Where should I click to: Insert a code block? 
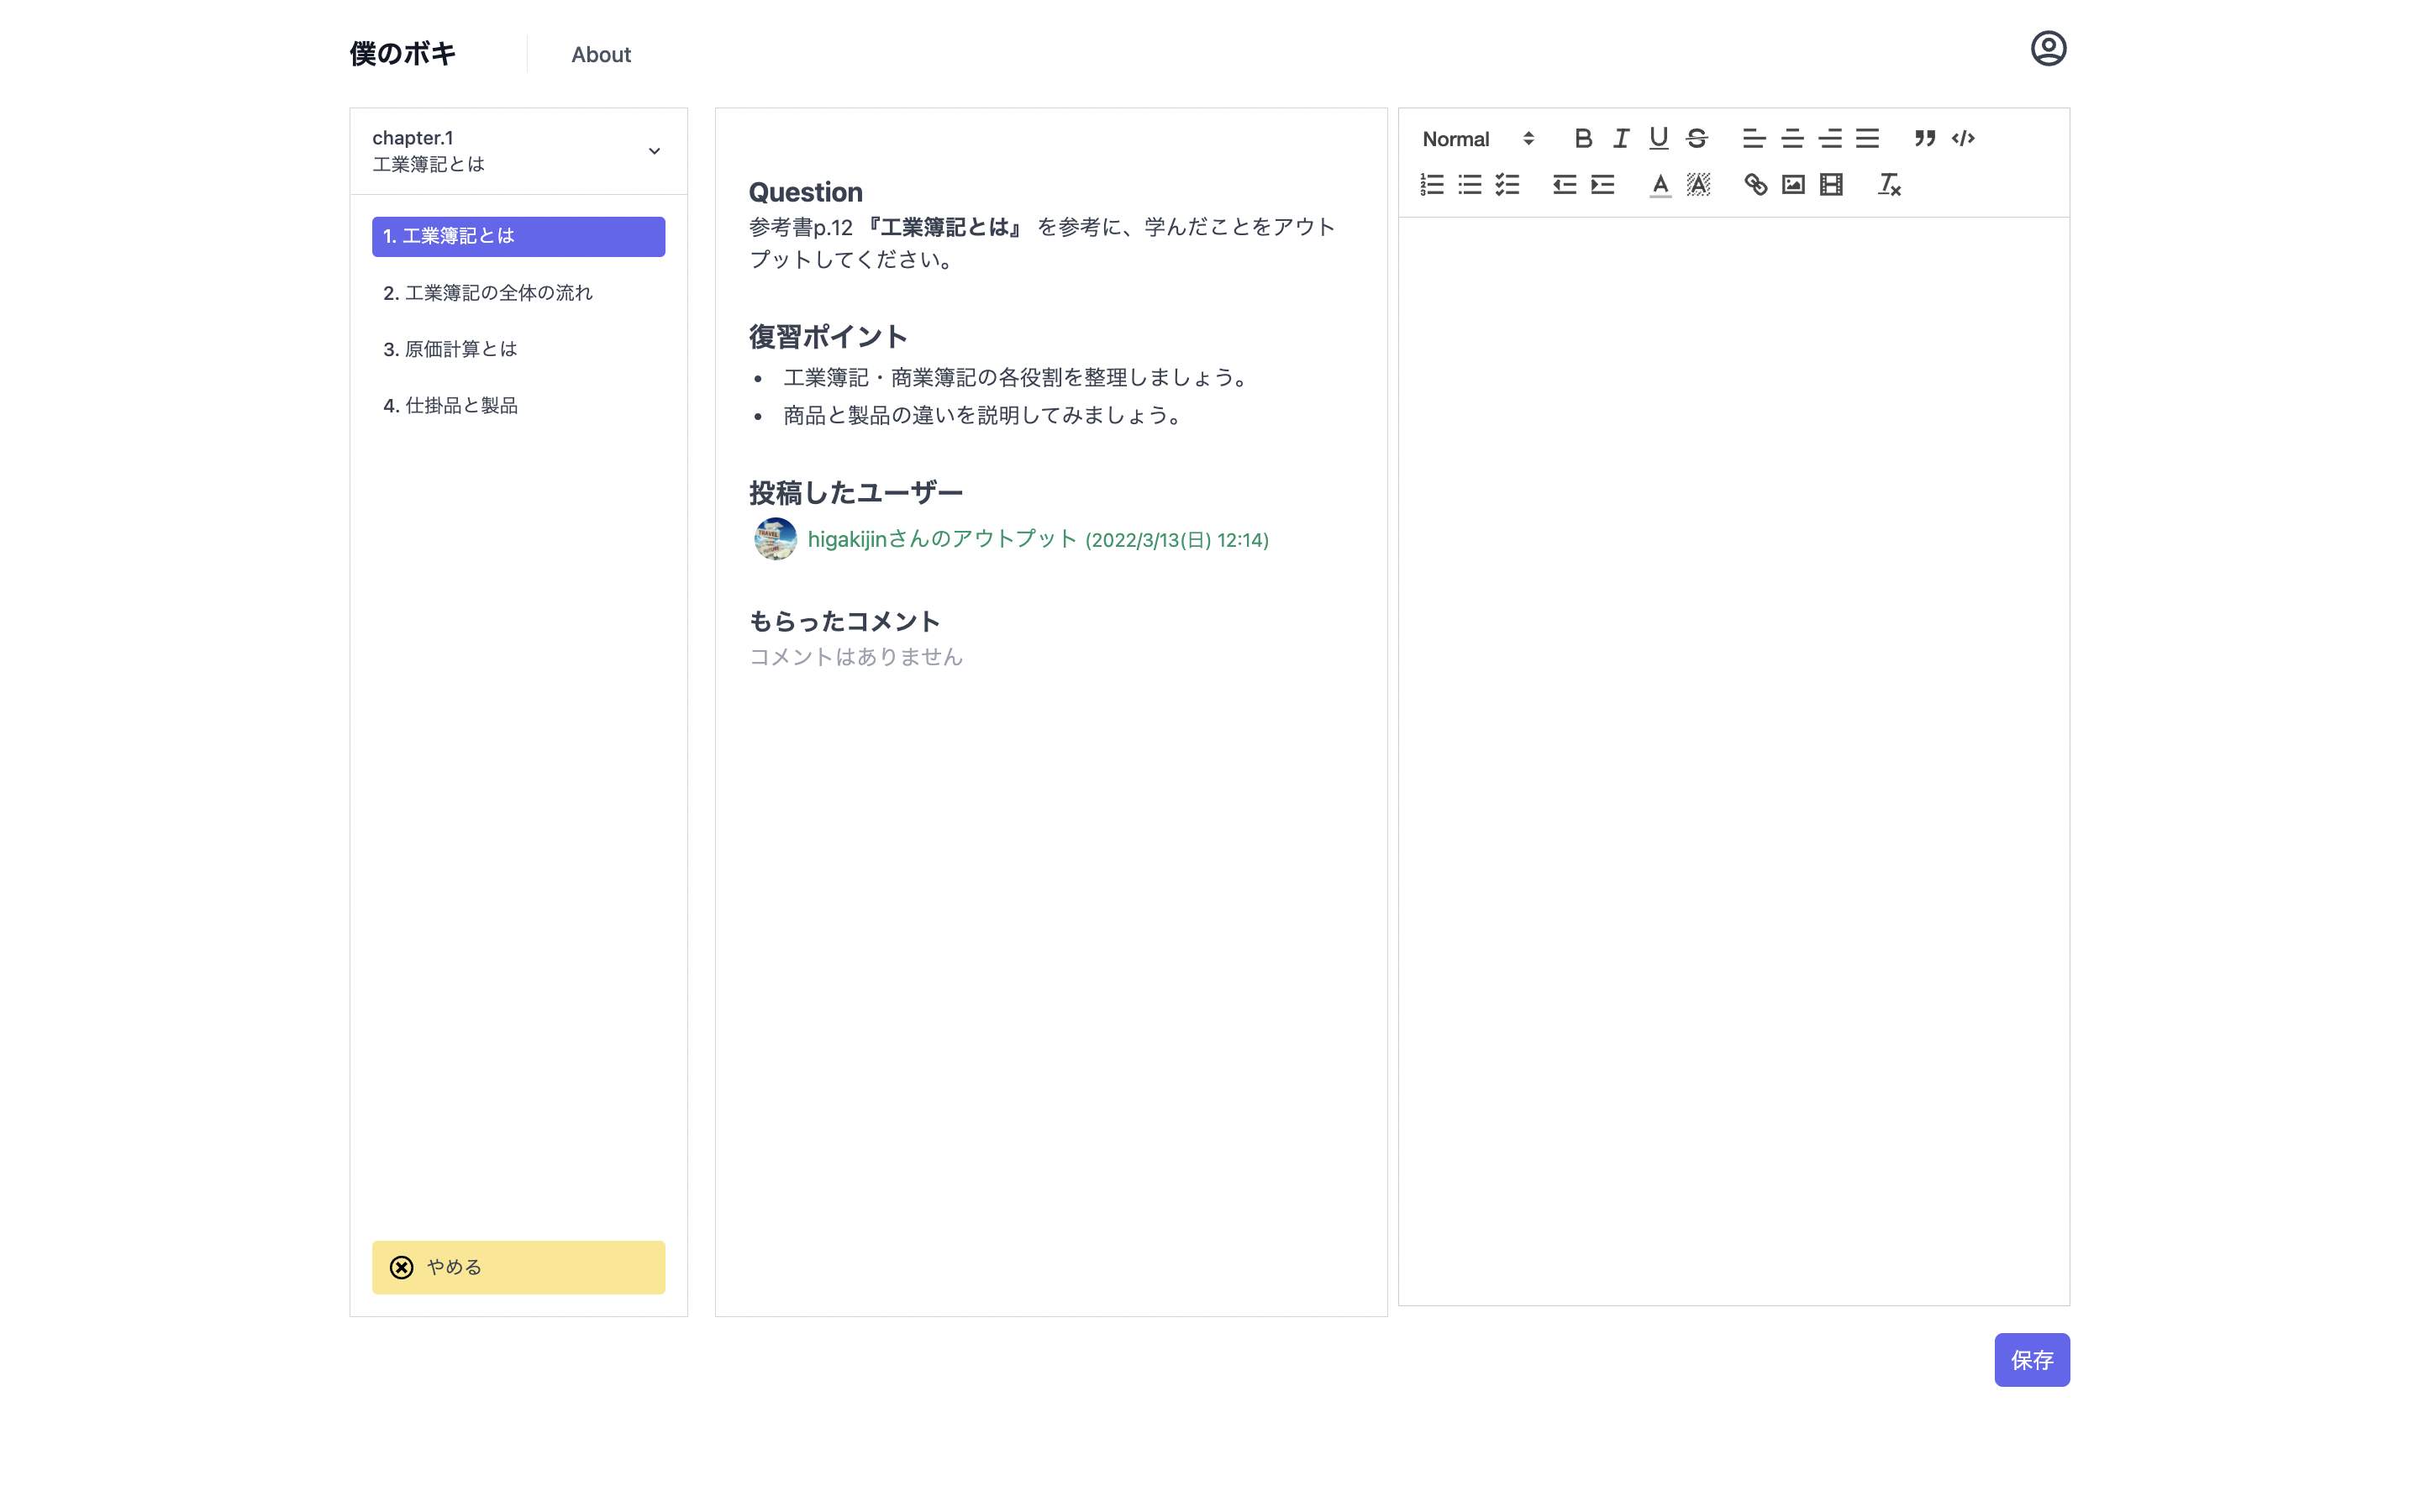point(1963,139)
